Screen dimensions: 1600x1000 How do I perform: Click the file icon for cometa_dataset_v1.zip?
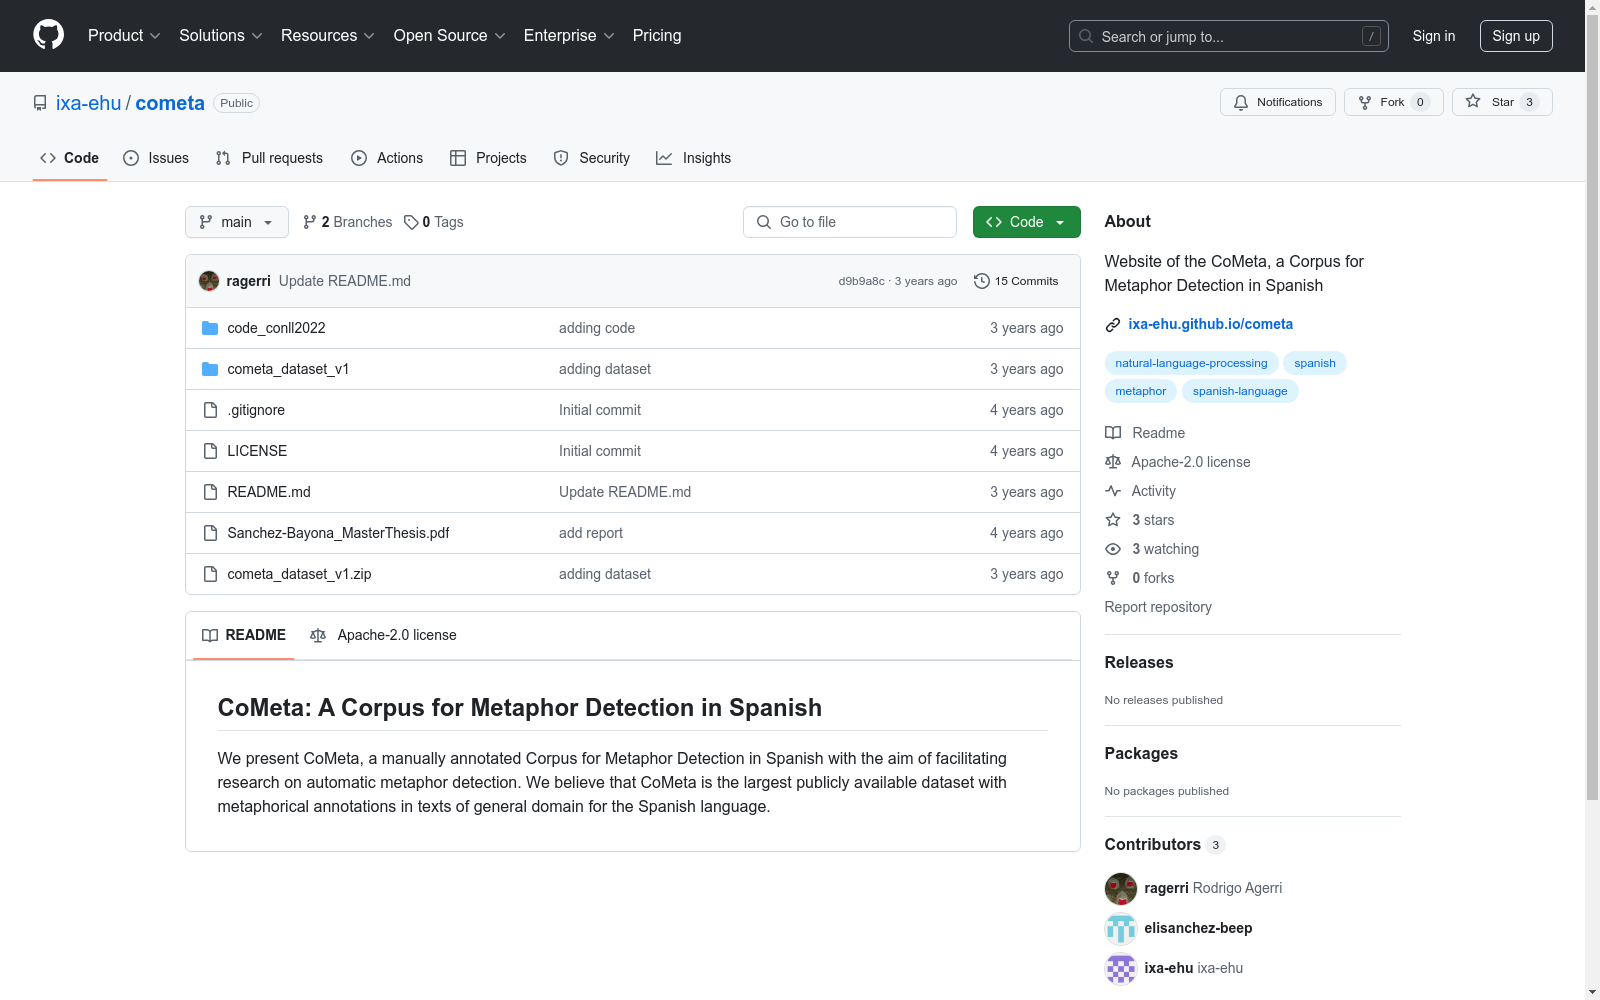pyautogui.click(x=210, y=574)
